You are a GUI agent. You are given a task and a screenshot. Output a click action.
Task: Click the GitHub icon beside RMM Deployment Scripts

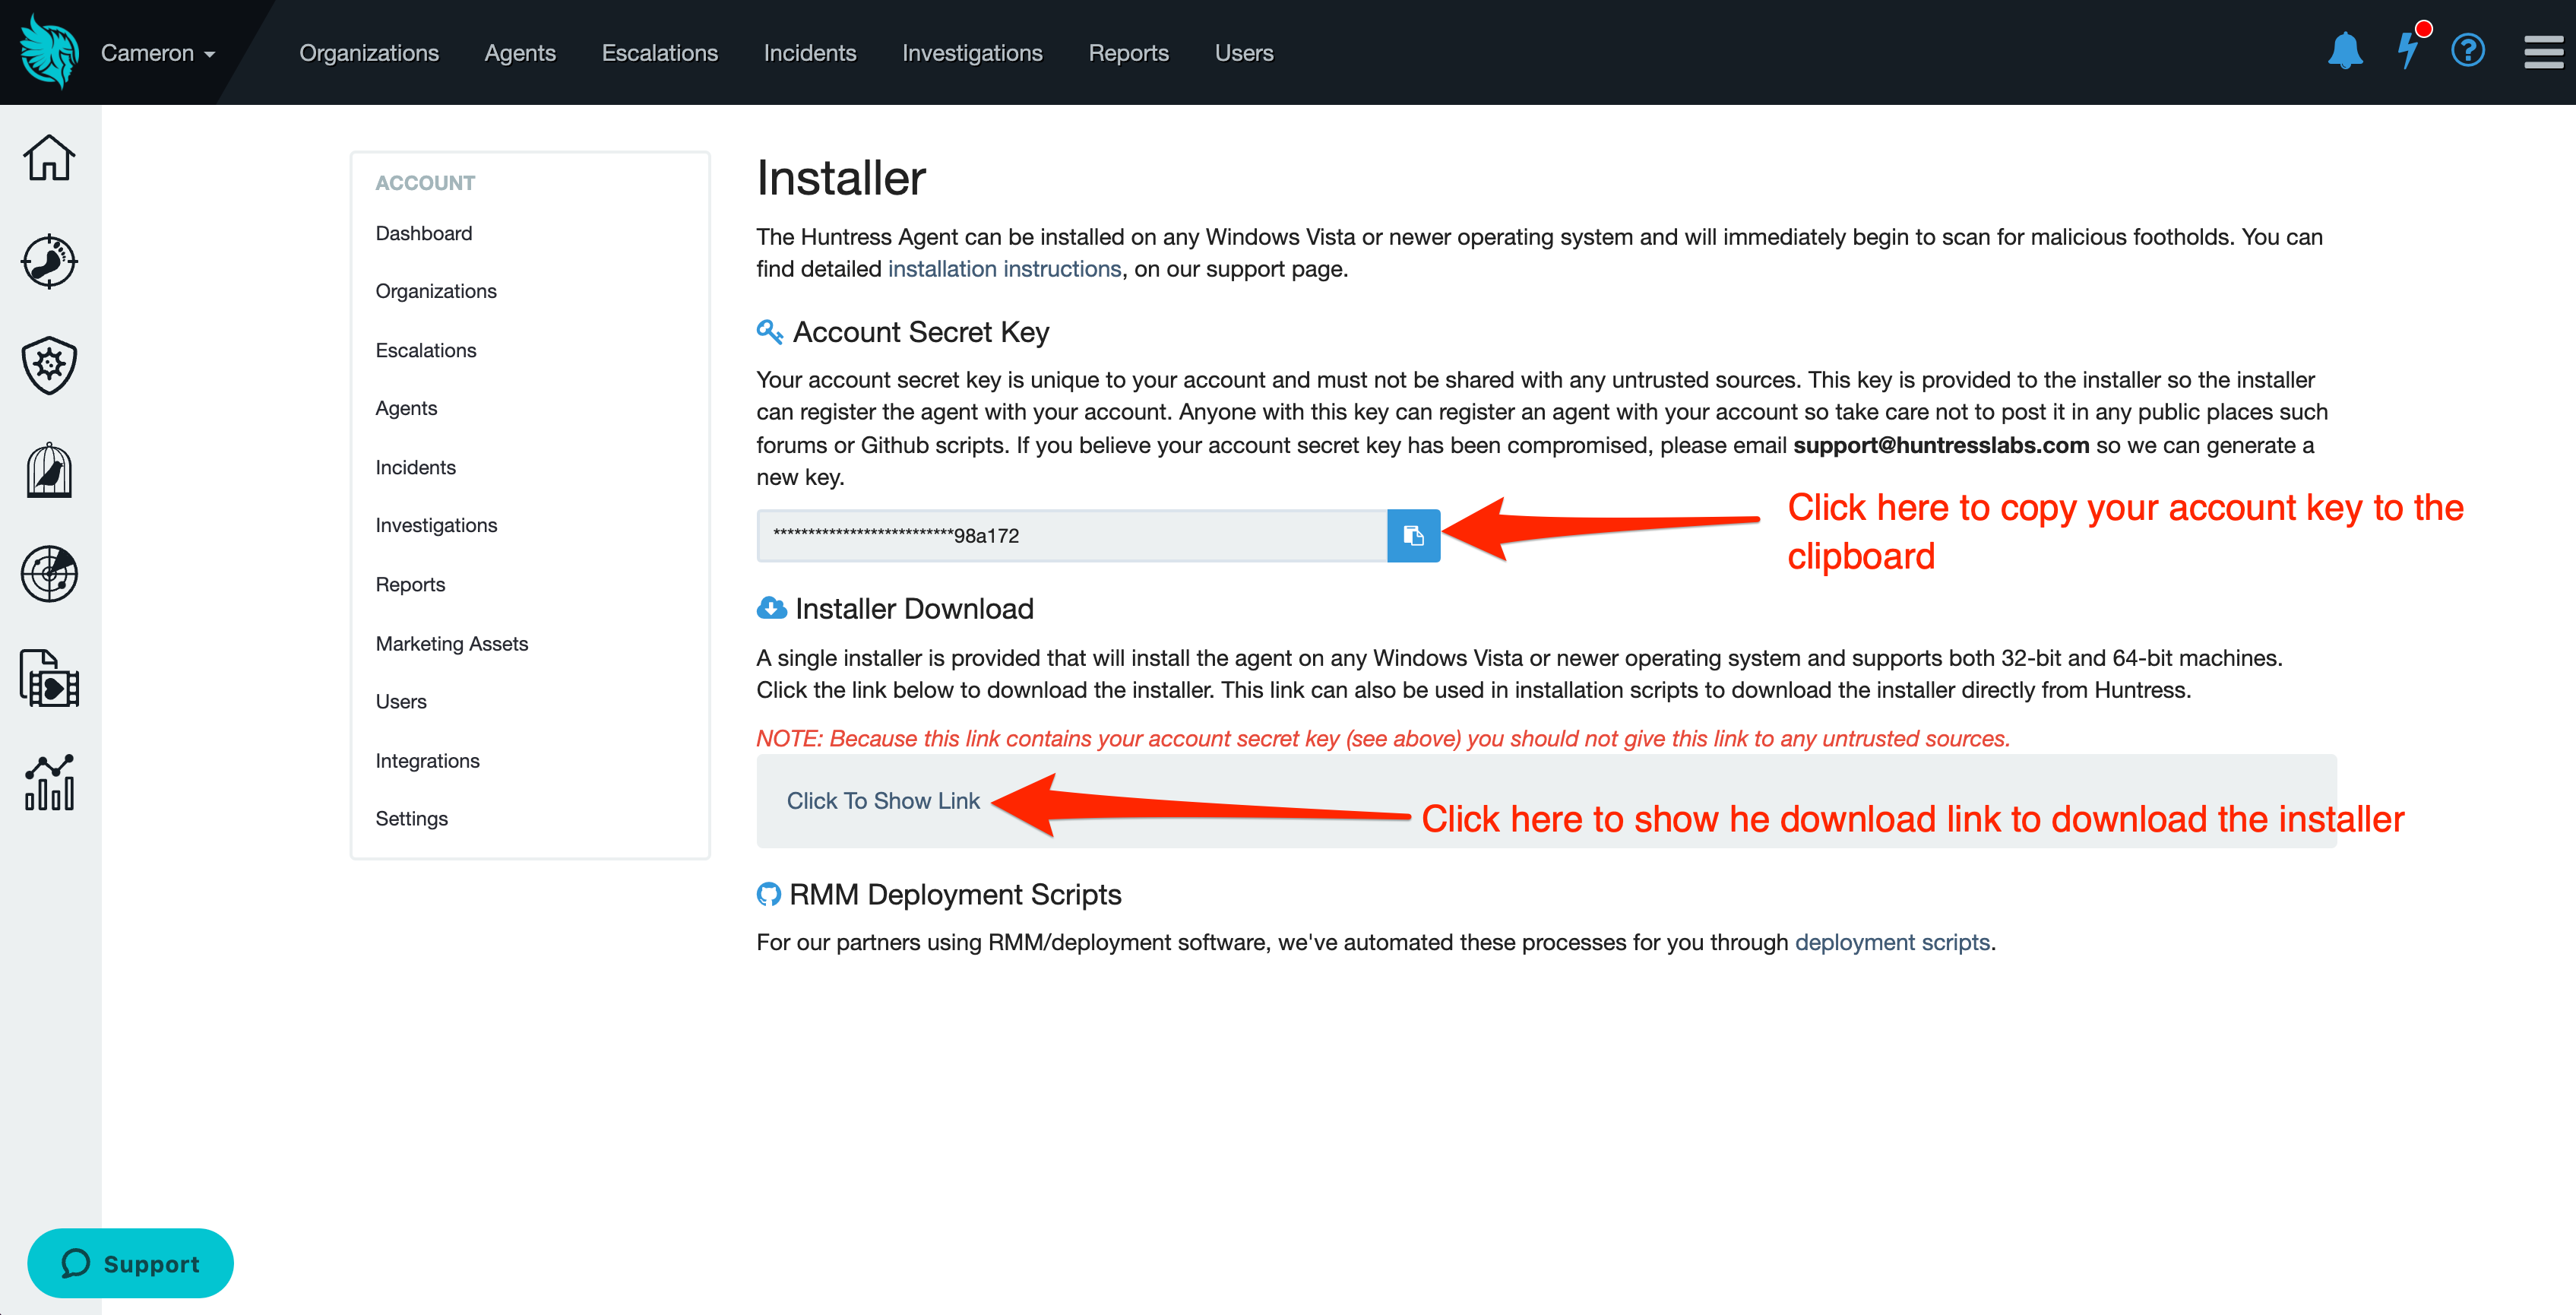point(768,894)
